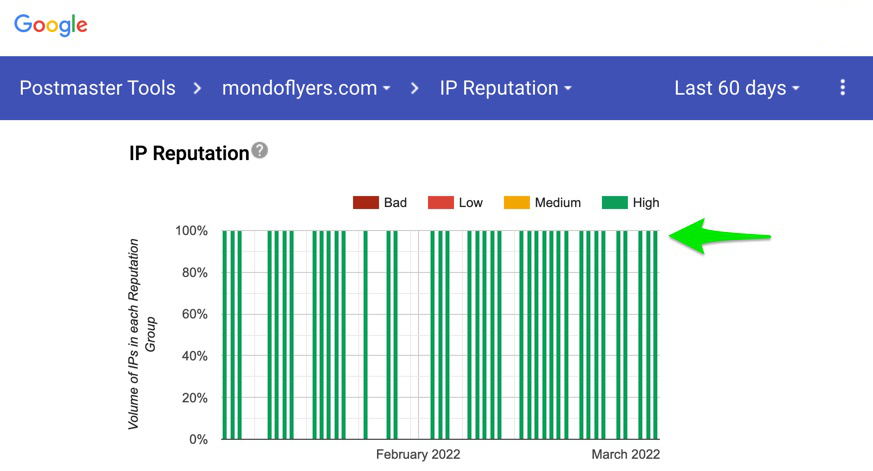Click the Low legend red swatch
This screenshot has height=471, width=873.
point(440,203)
